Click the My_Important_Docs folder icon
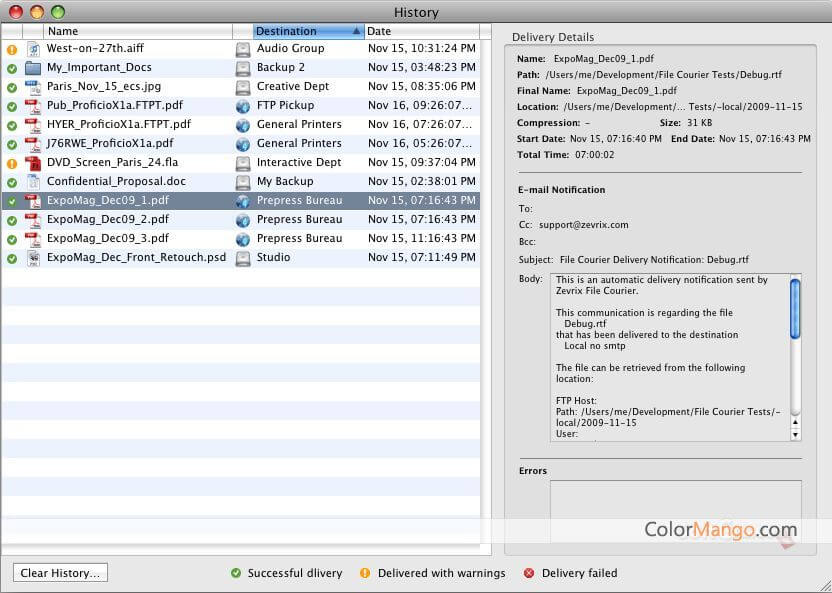 (x=33, y=68)
